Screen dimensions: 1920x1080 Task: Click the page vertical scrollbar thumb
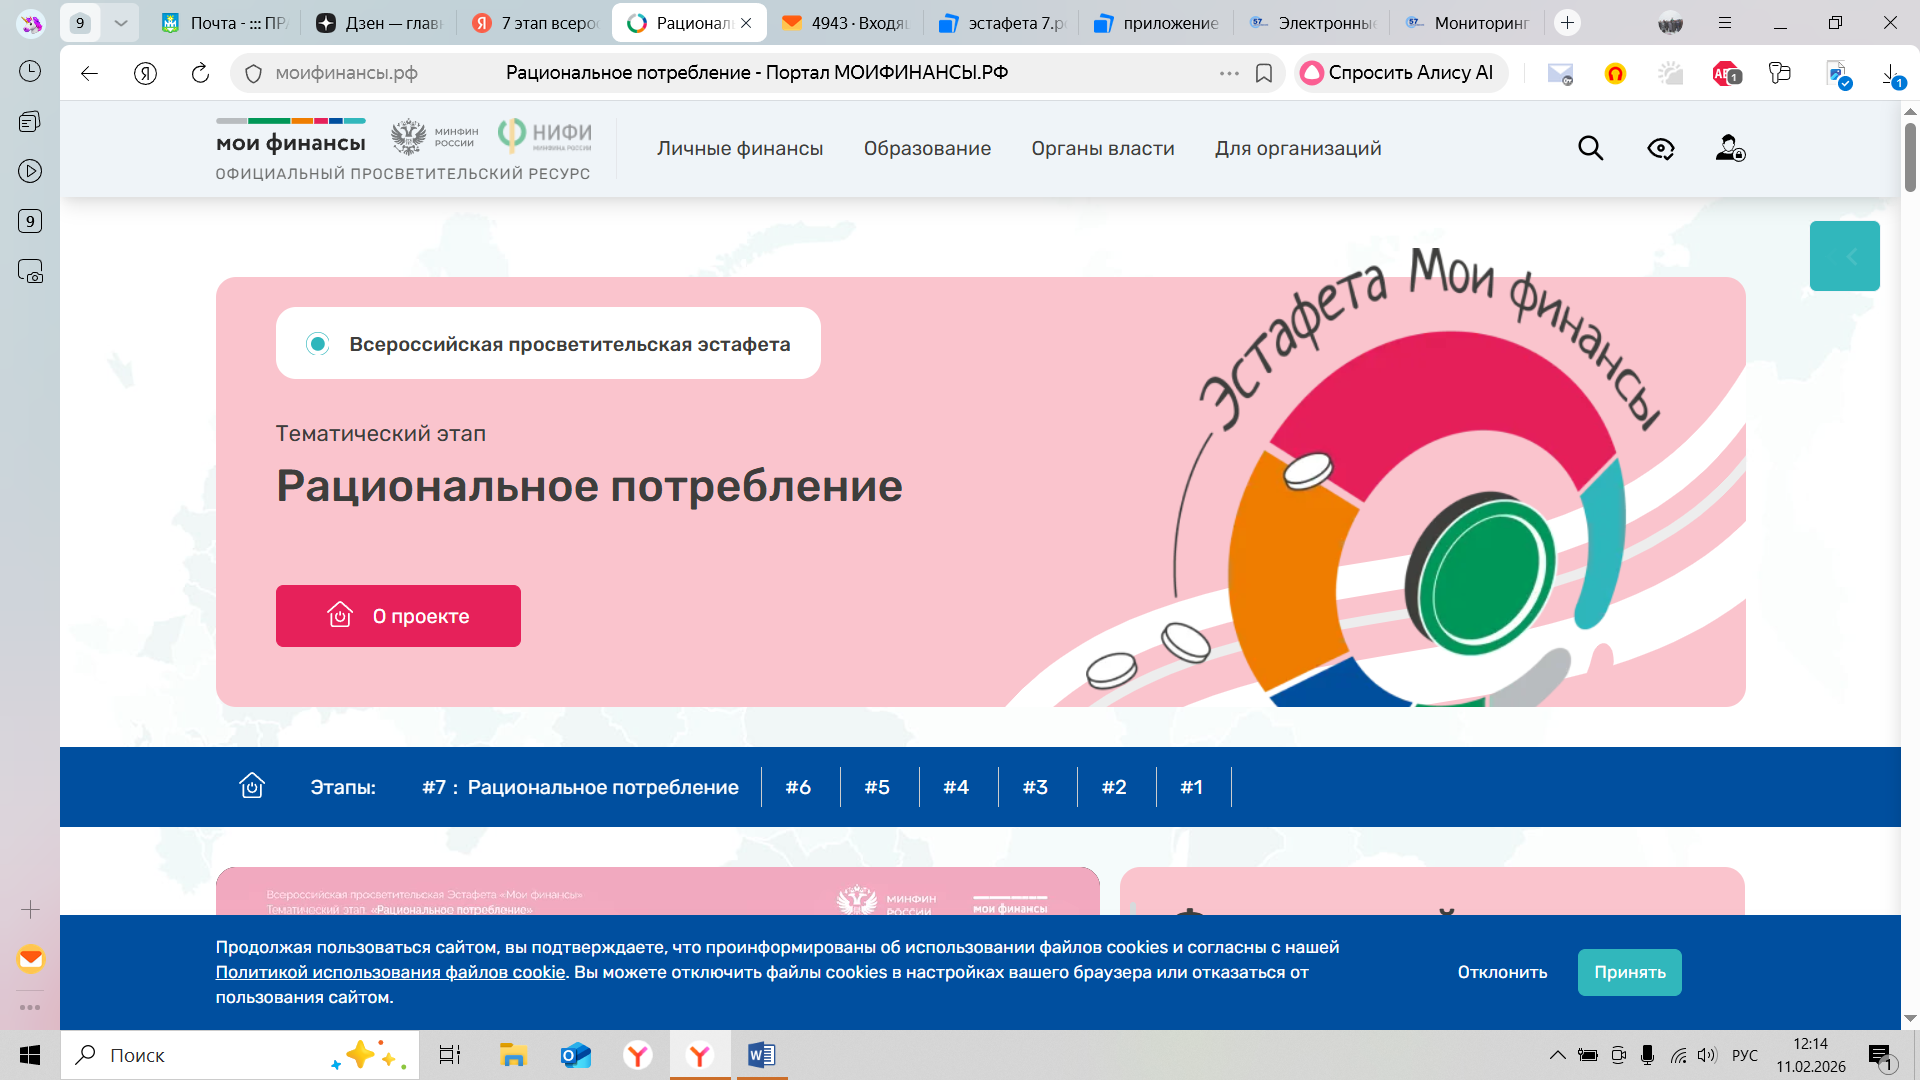(x=1910, y=155)
